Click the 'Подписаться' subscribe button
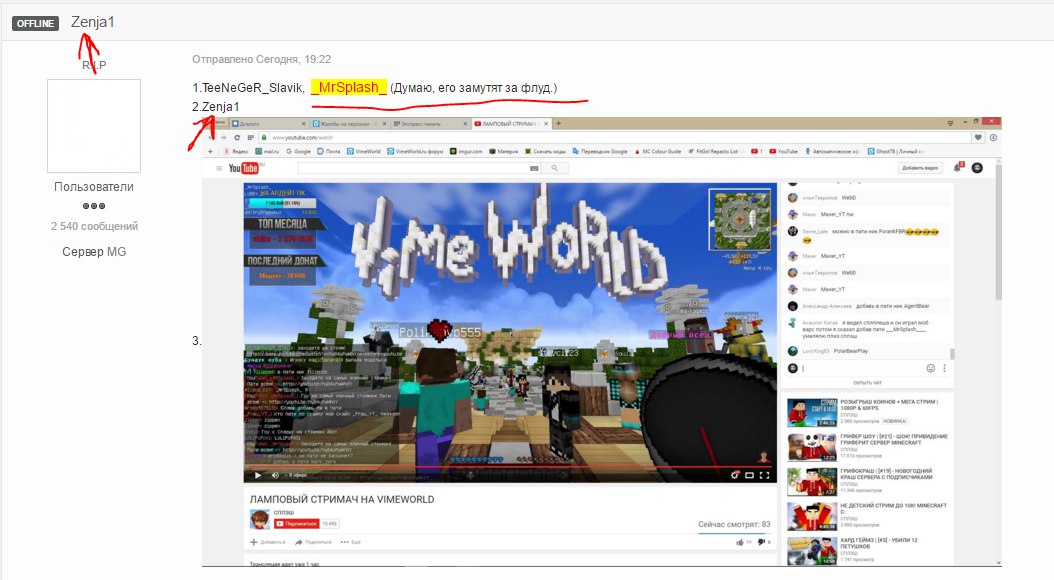The width and height of the screenshot is (1054, 580). (296, 524)
